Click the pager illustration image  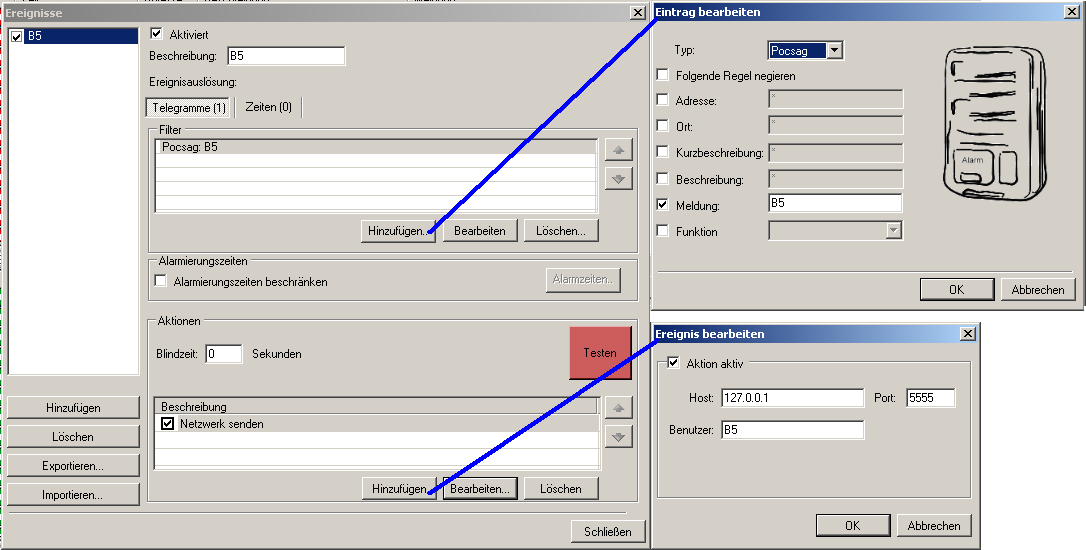pyautogui.click(x=995, y=123)
